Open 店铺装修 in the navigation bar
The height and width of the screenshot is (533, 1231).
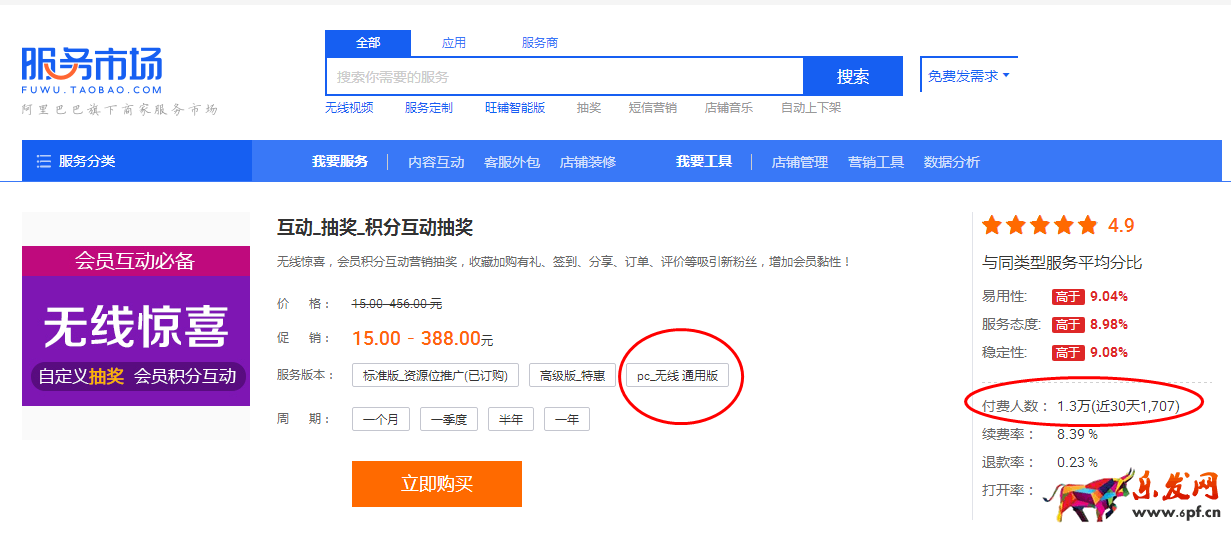click(x=588, y=162)
